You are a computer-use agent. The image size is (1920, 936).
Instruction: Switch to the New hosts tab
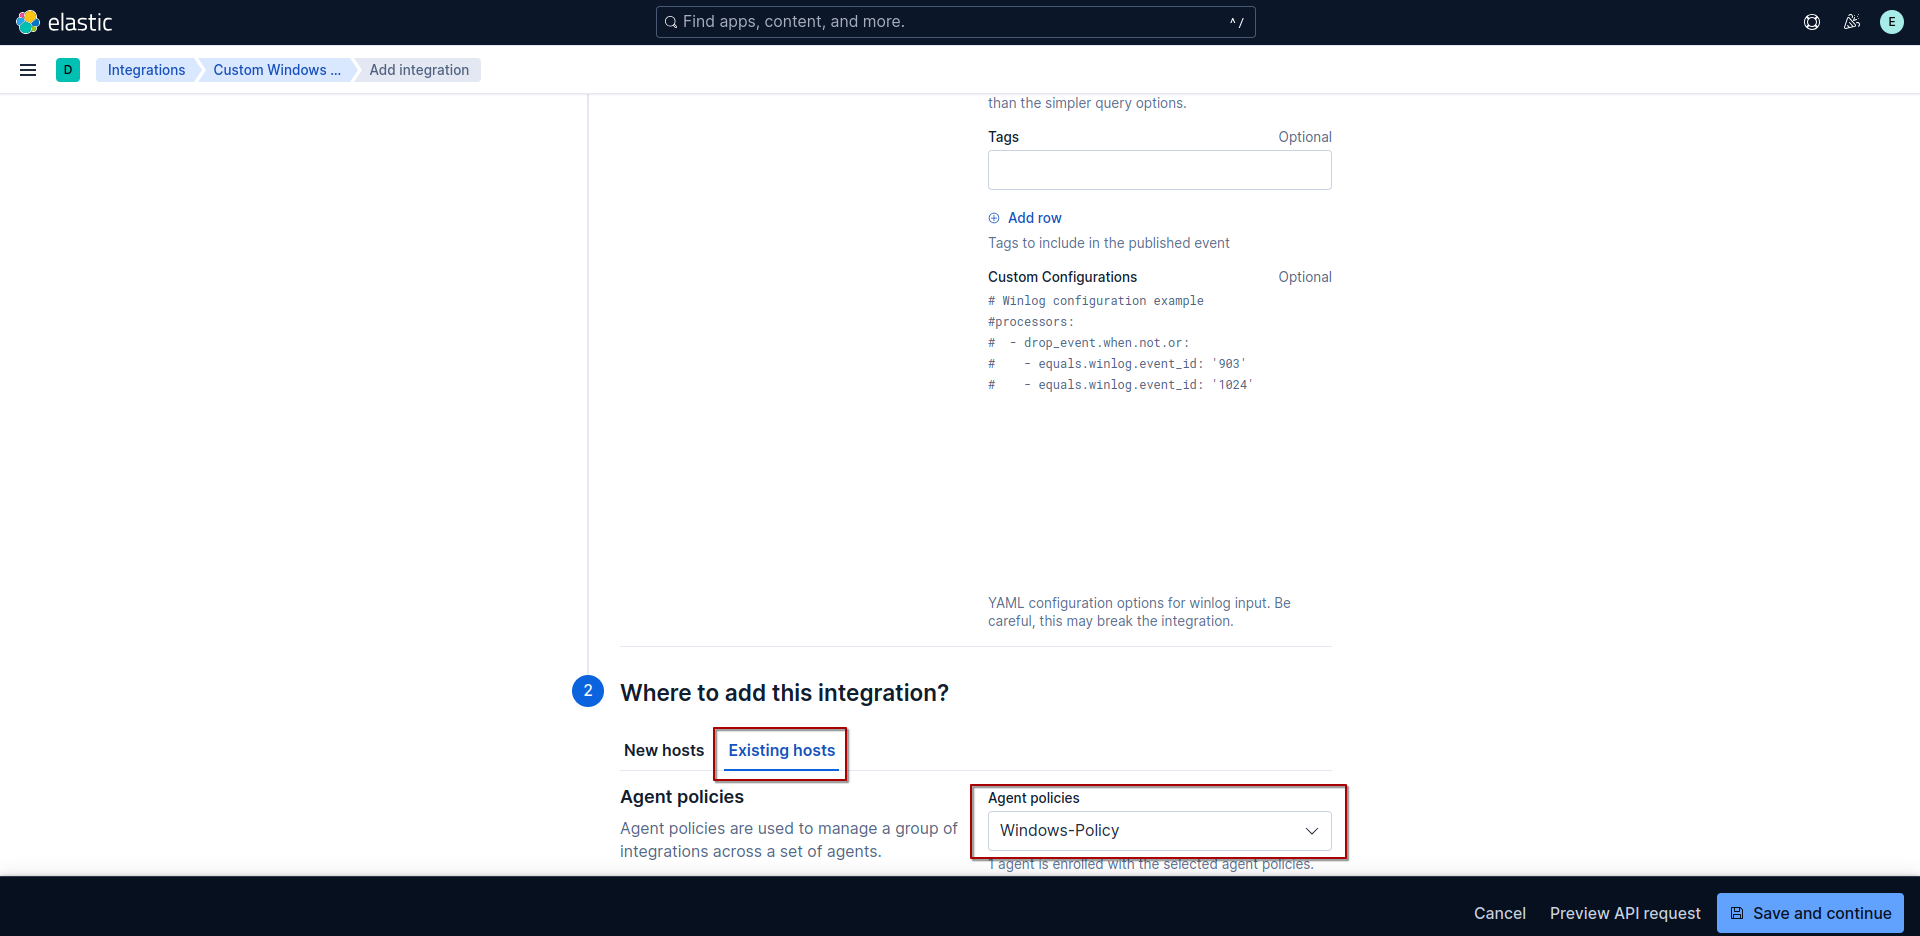(x=664, y=750)
